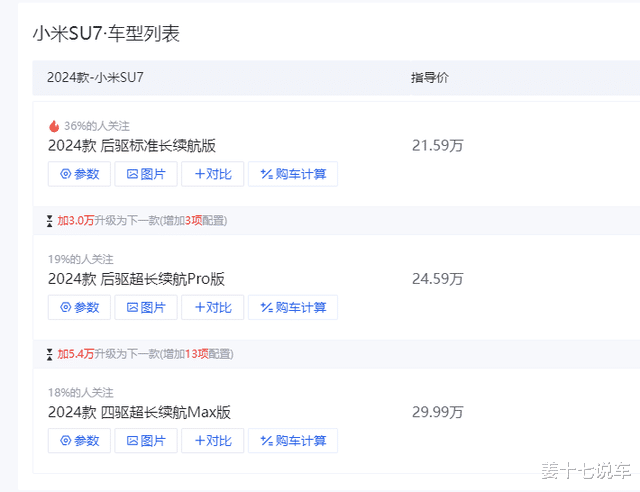Add 后驱标准长续航版 to 对比
The height and width of the screenshot is (492, 640).
(x=213, y=174)
